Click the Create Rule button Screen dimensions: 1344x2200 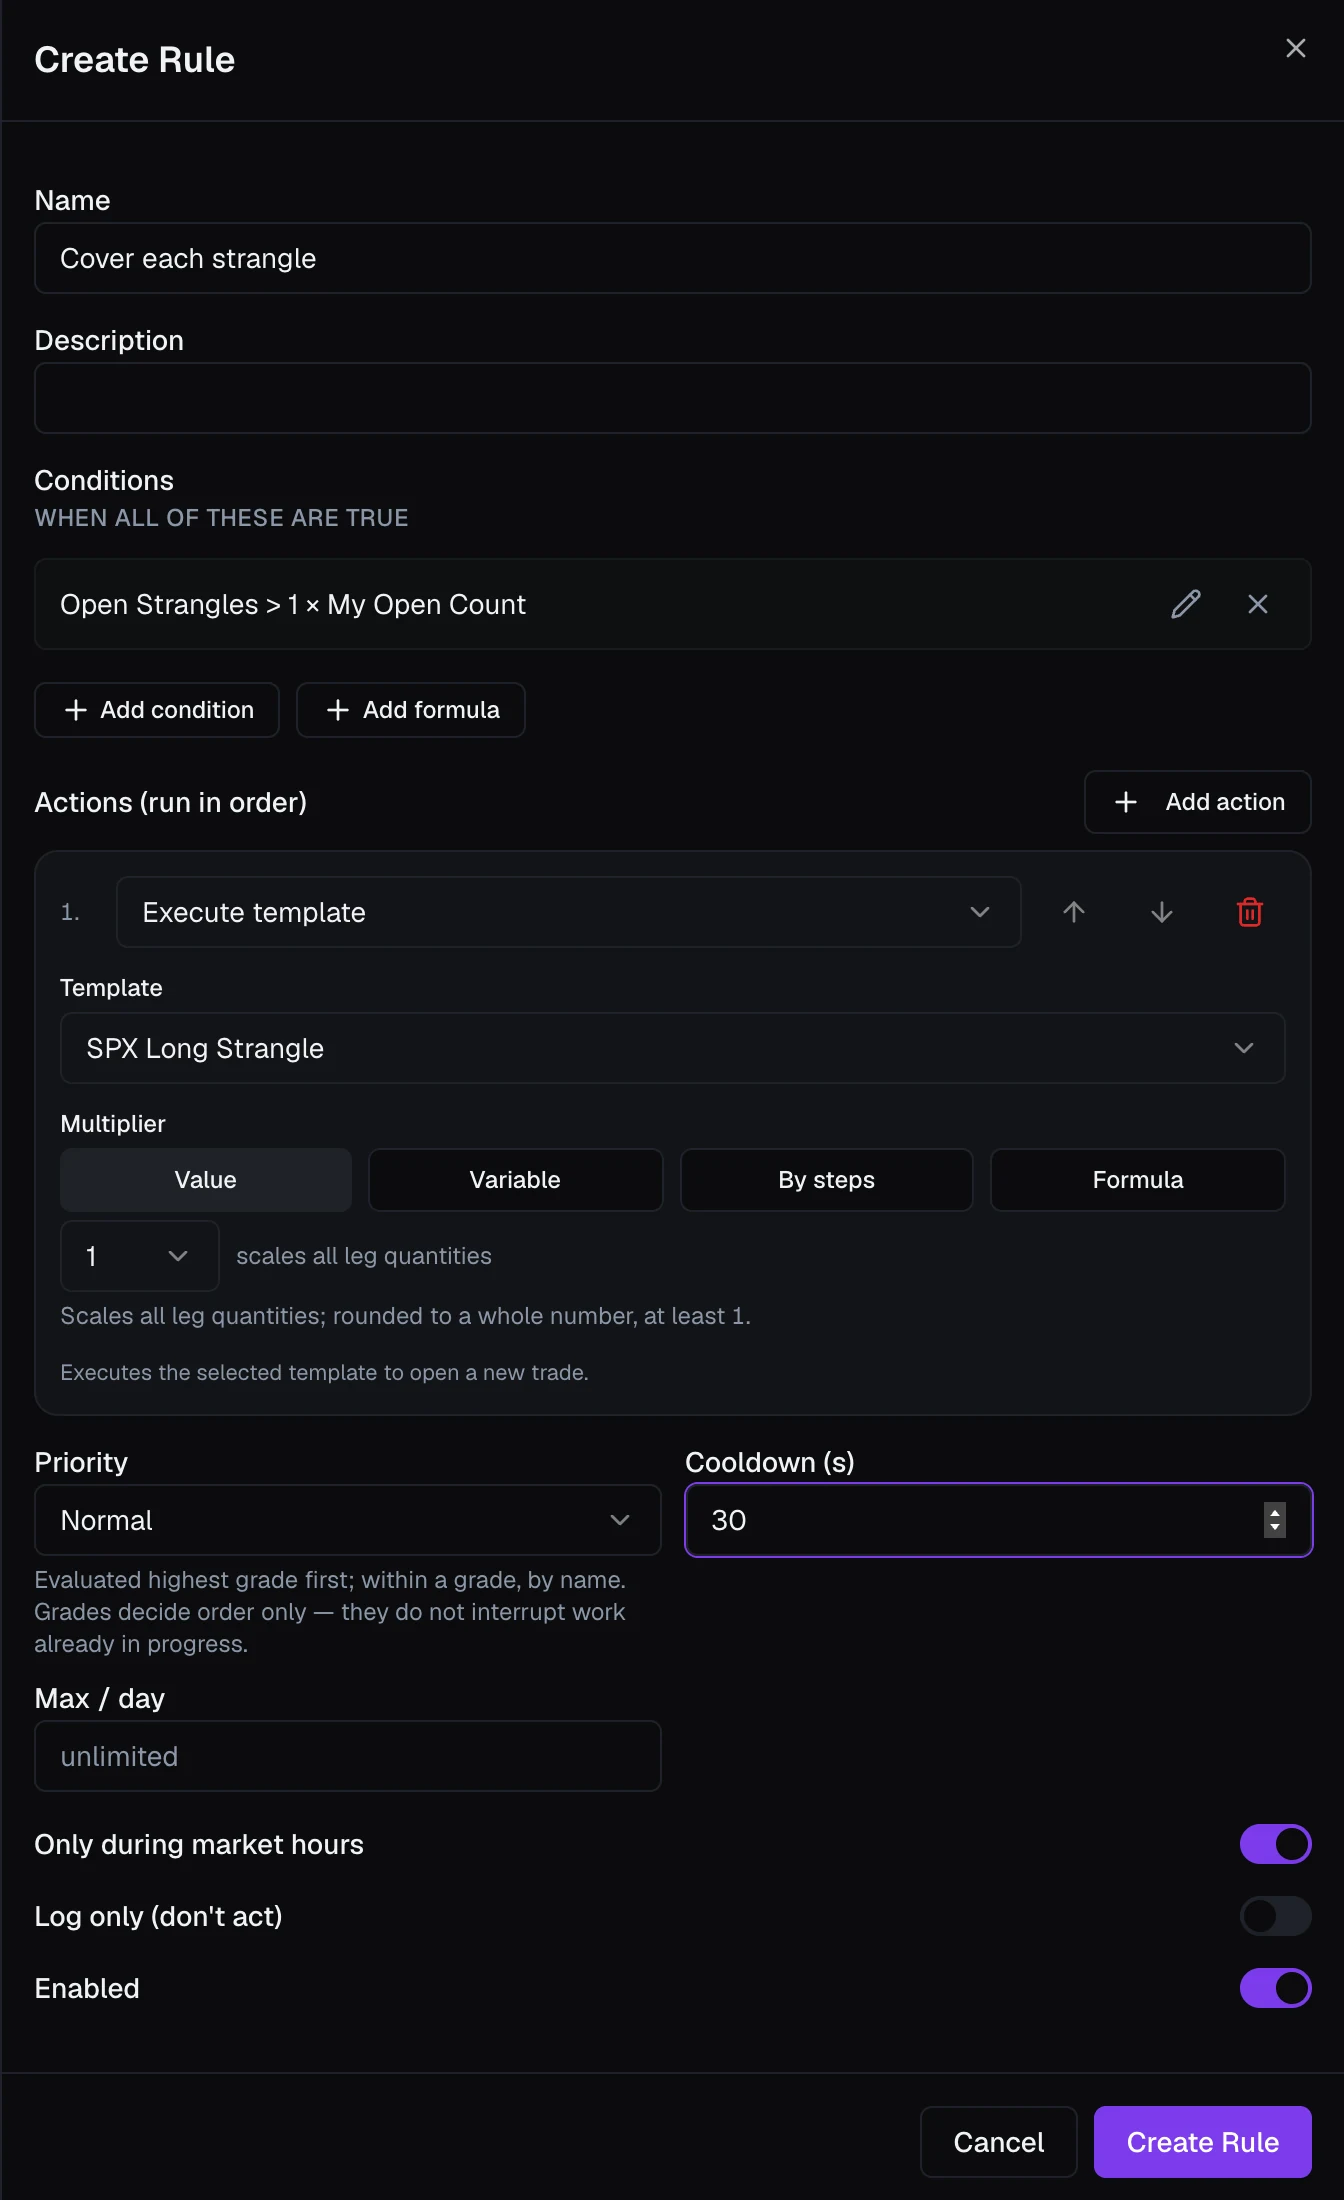pos(1203,2142)
